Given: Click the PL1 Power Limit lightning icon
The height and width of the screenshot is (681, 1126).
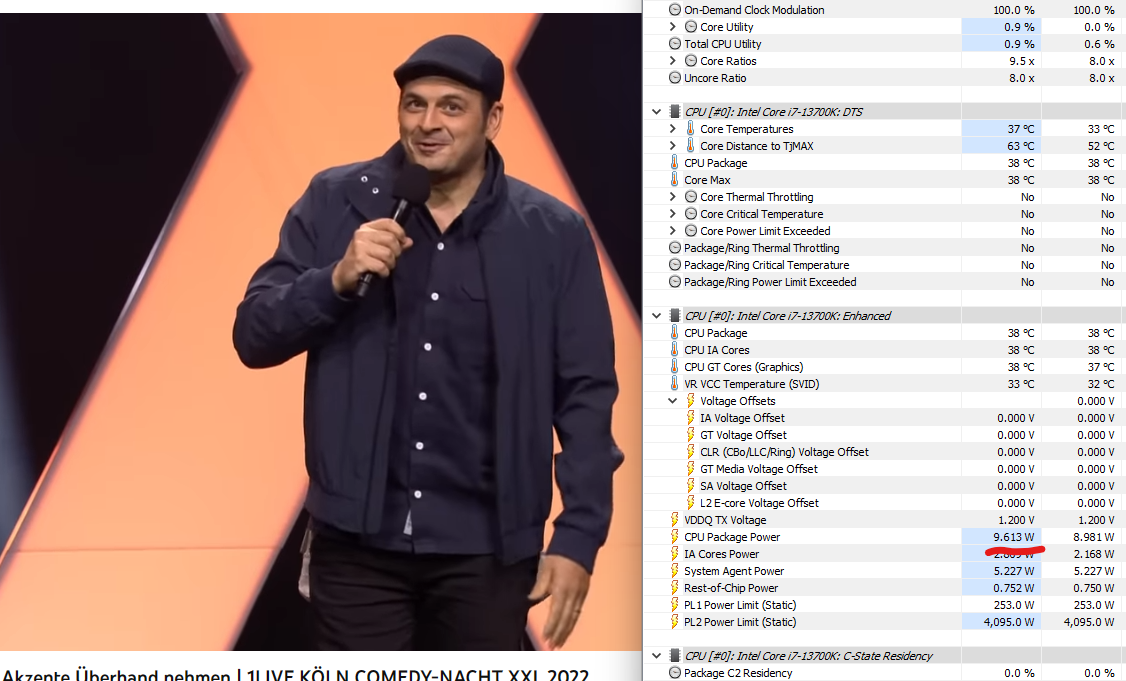Looking at the screenshot, I should [674, 605].
